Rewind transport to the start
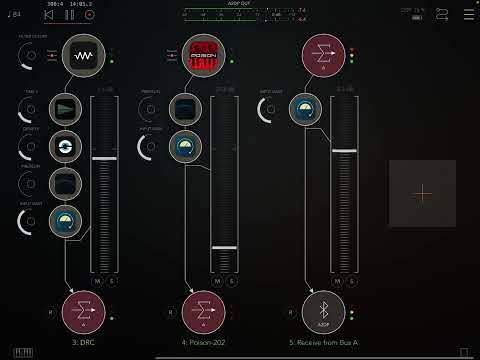480x360 pixels. pos(49,15)
